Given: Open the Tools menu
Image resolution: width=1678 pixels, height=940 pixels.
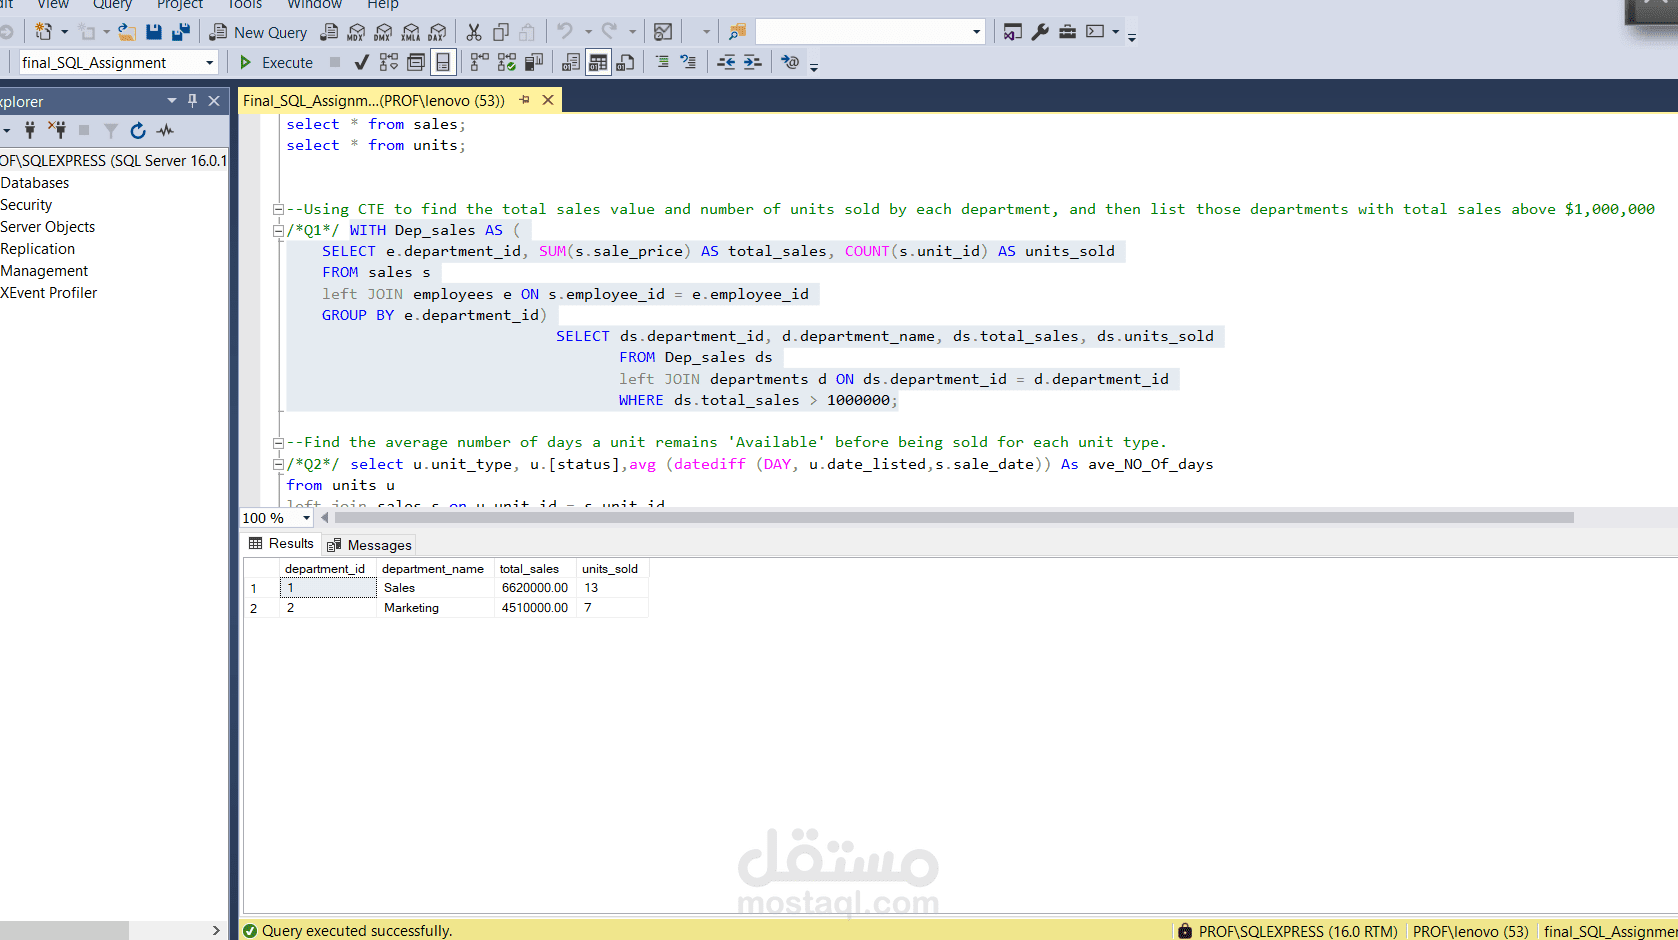Looking at the screenshot, I should coord(245,5).
